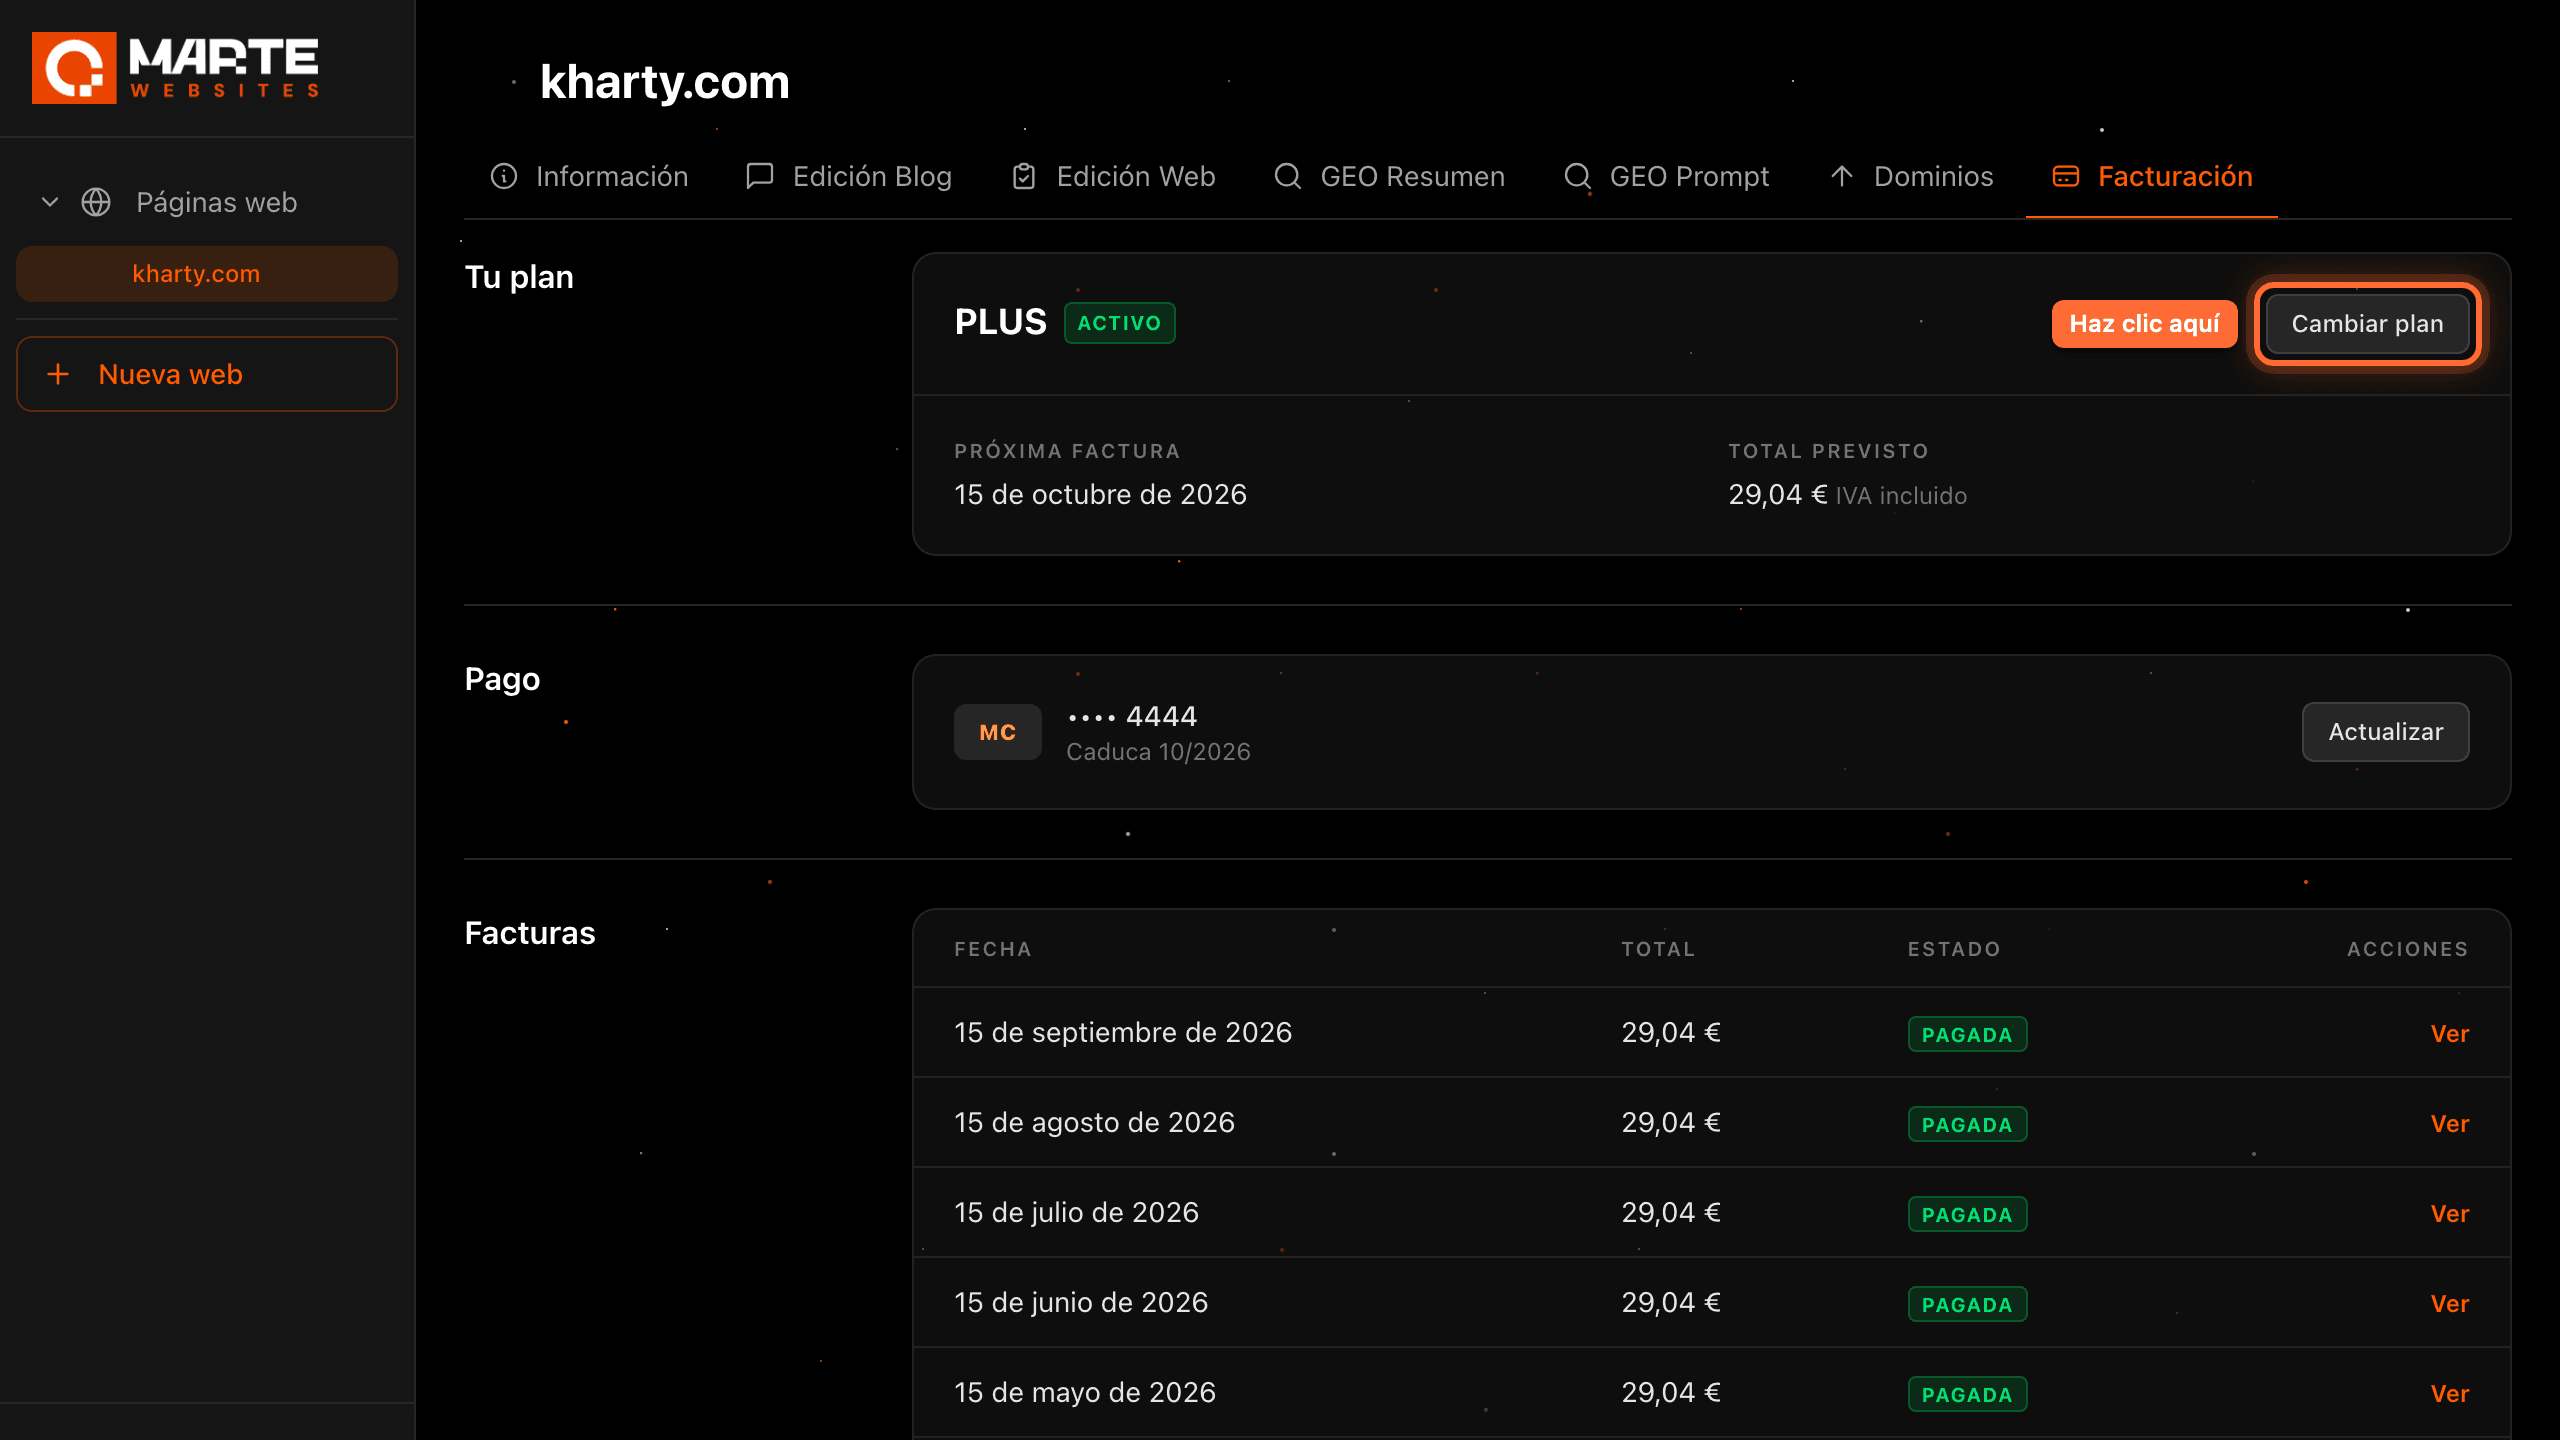Click the ESTADO column header

click(x=1954, y=949)
